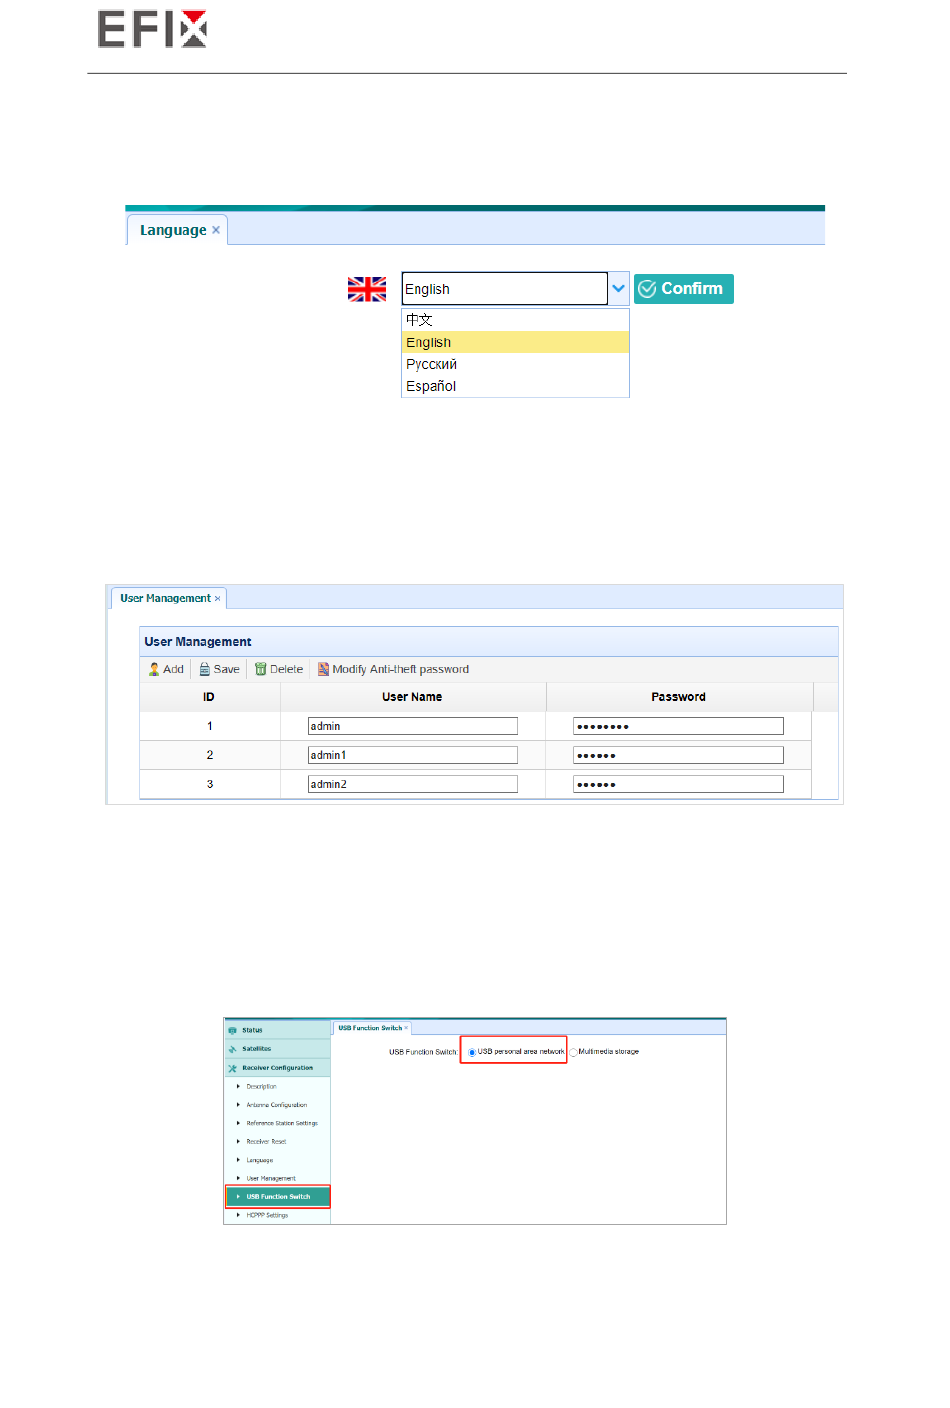
Task: Click the Status icon in sidebar
Action: click(x=233, y=1030)
